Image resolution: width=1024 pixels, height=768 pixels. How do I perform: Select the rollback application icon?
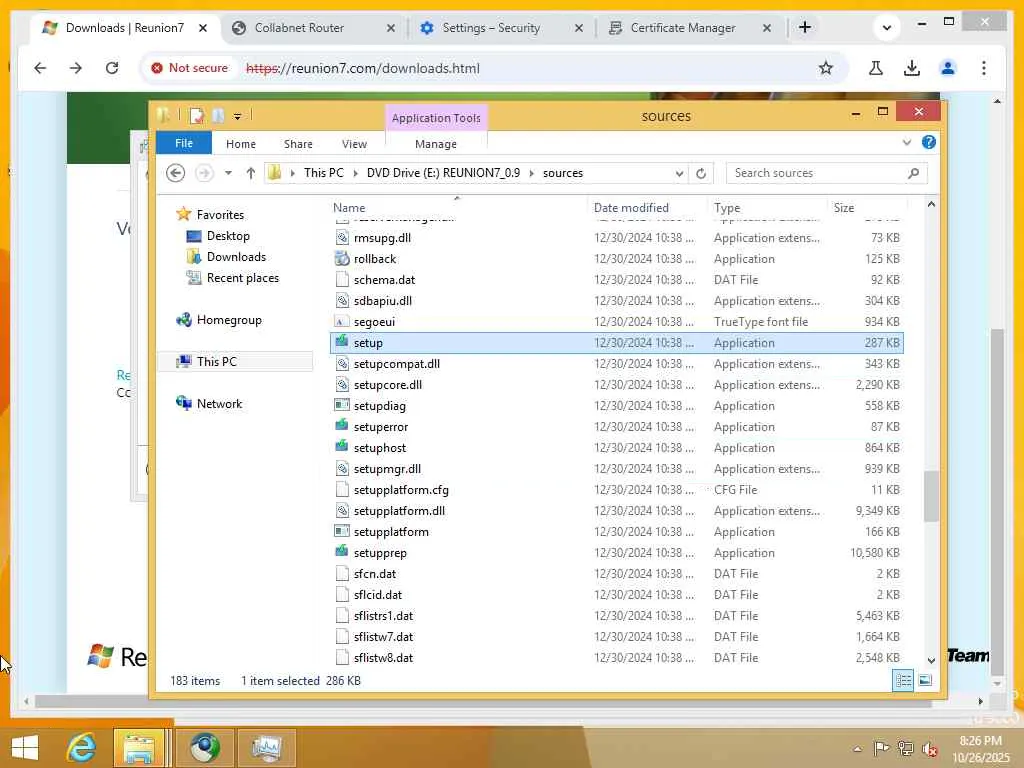(x=342, y=259)
